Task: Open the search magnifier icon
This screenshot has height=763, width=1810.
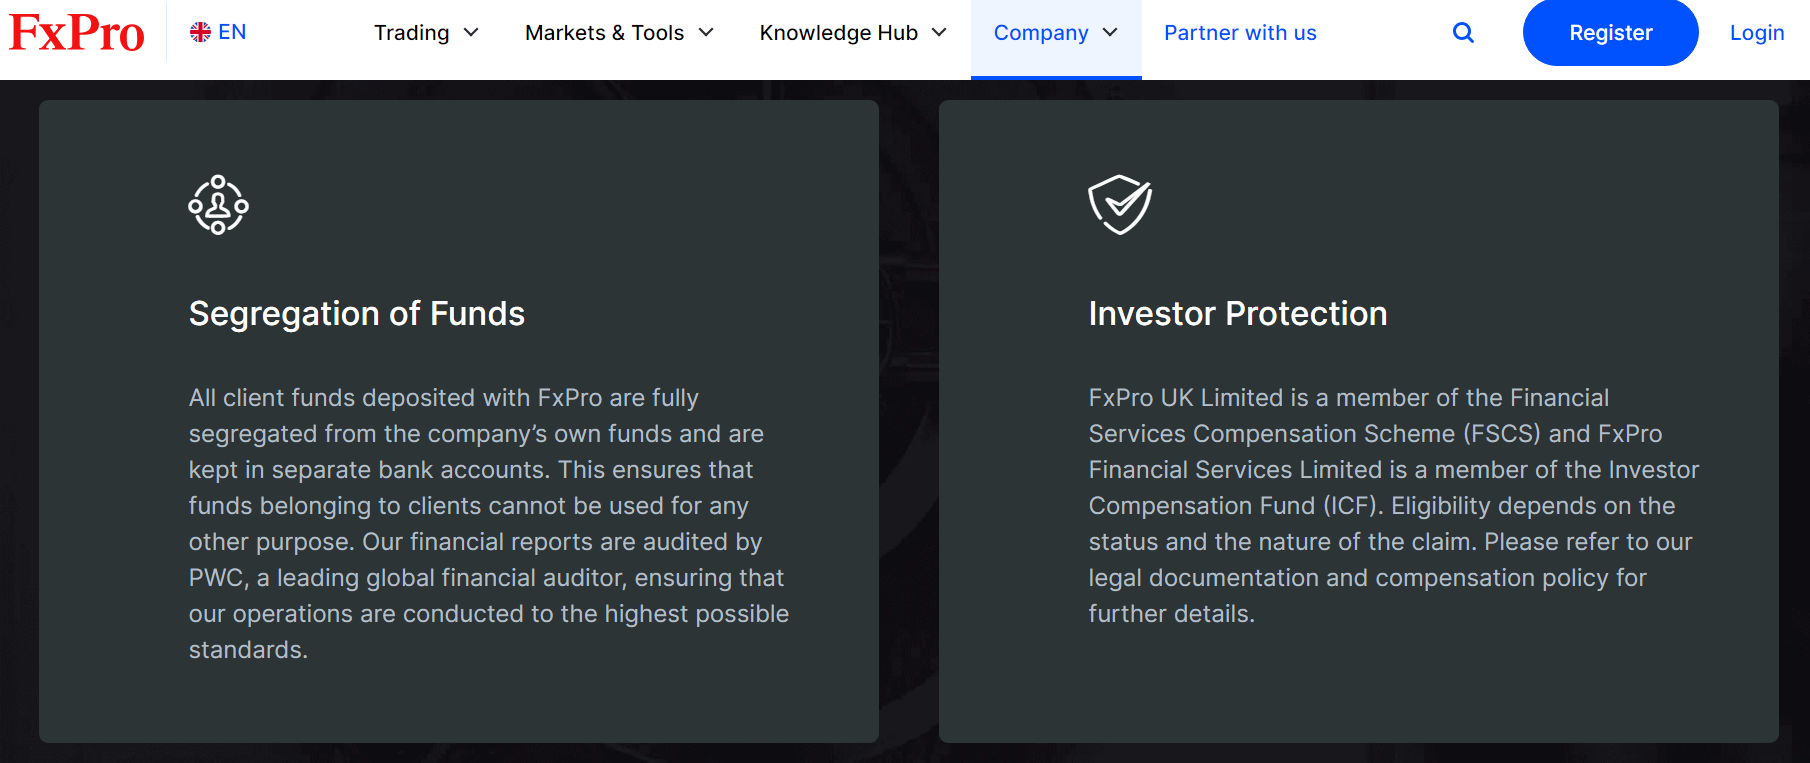Action: (1463, 33)
